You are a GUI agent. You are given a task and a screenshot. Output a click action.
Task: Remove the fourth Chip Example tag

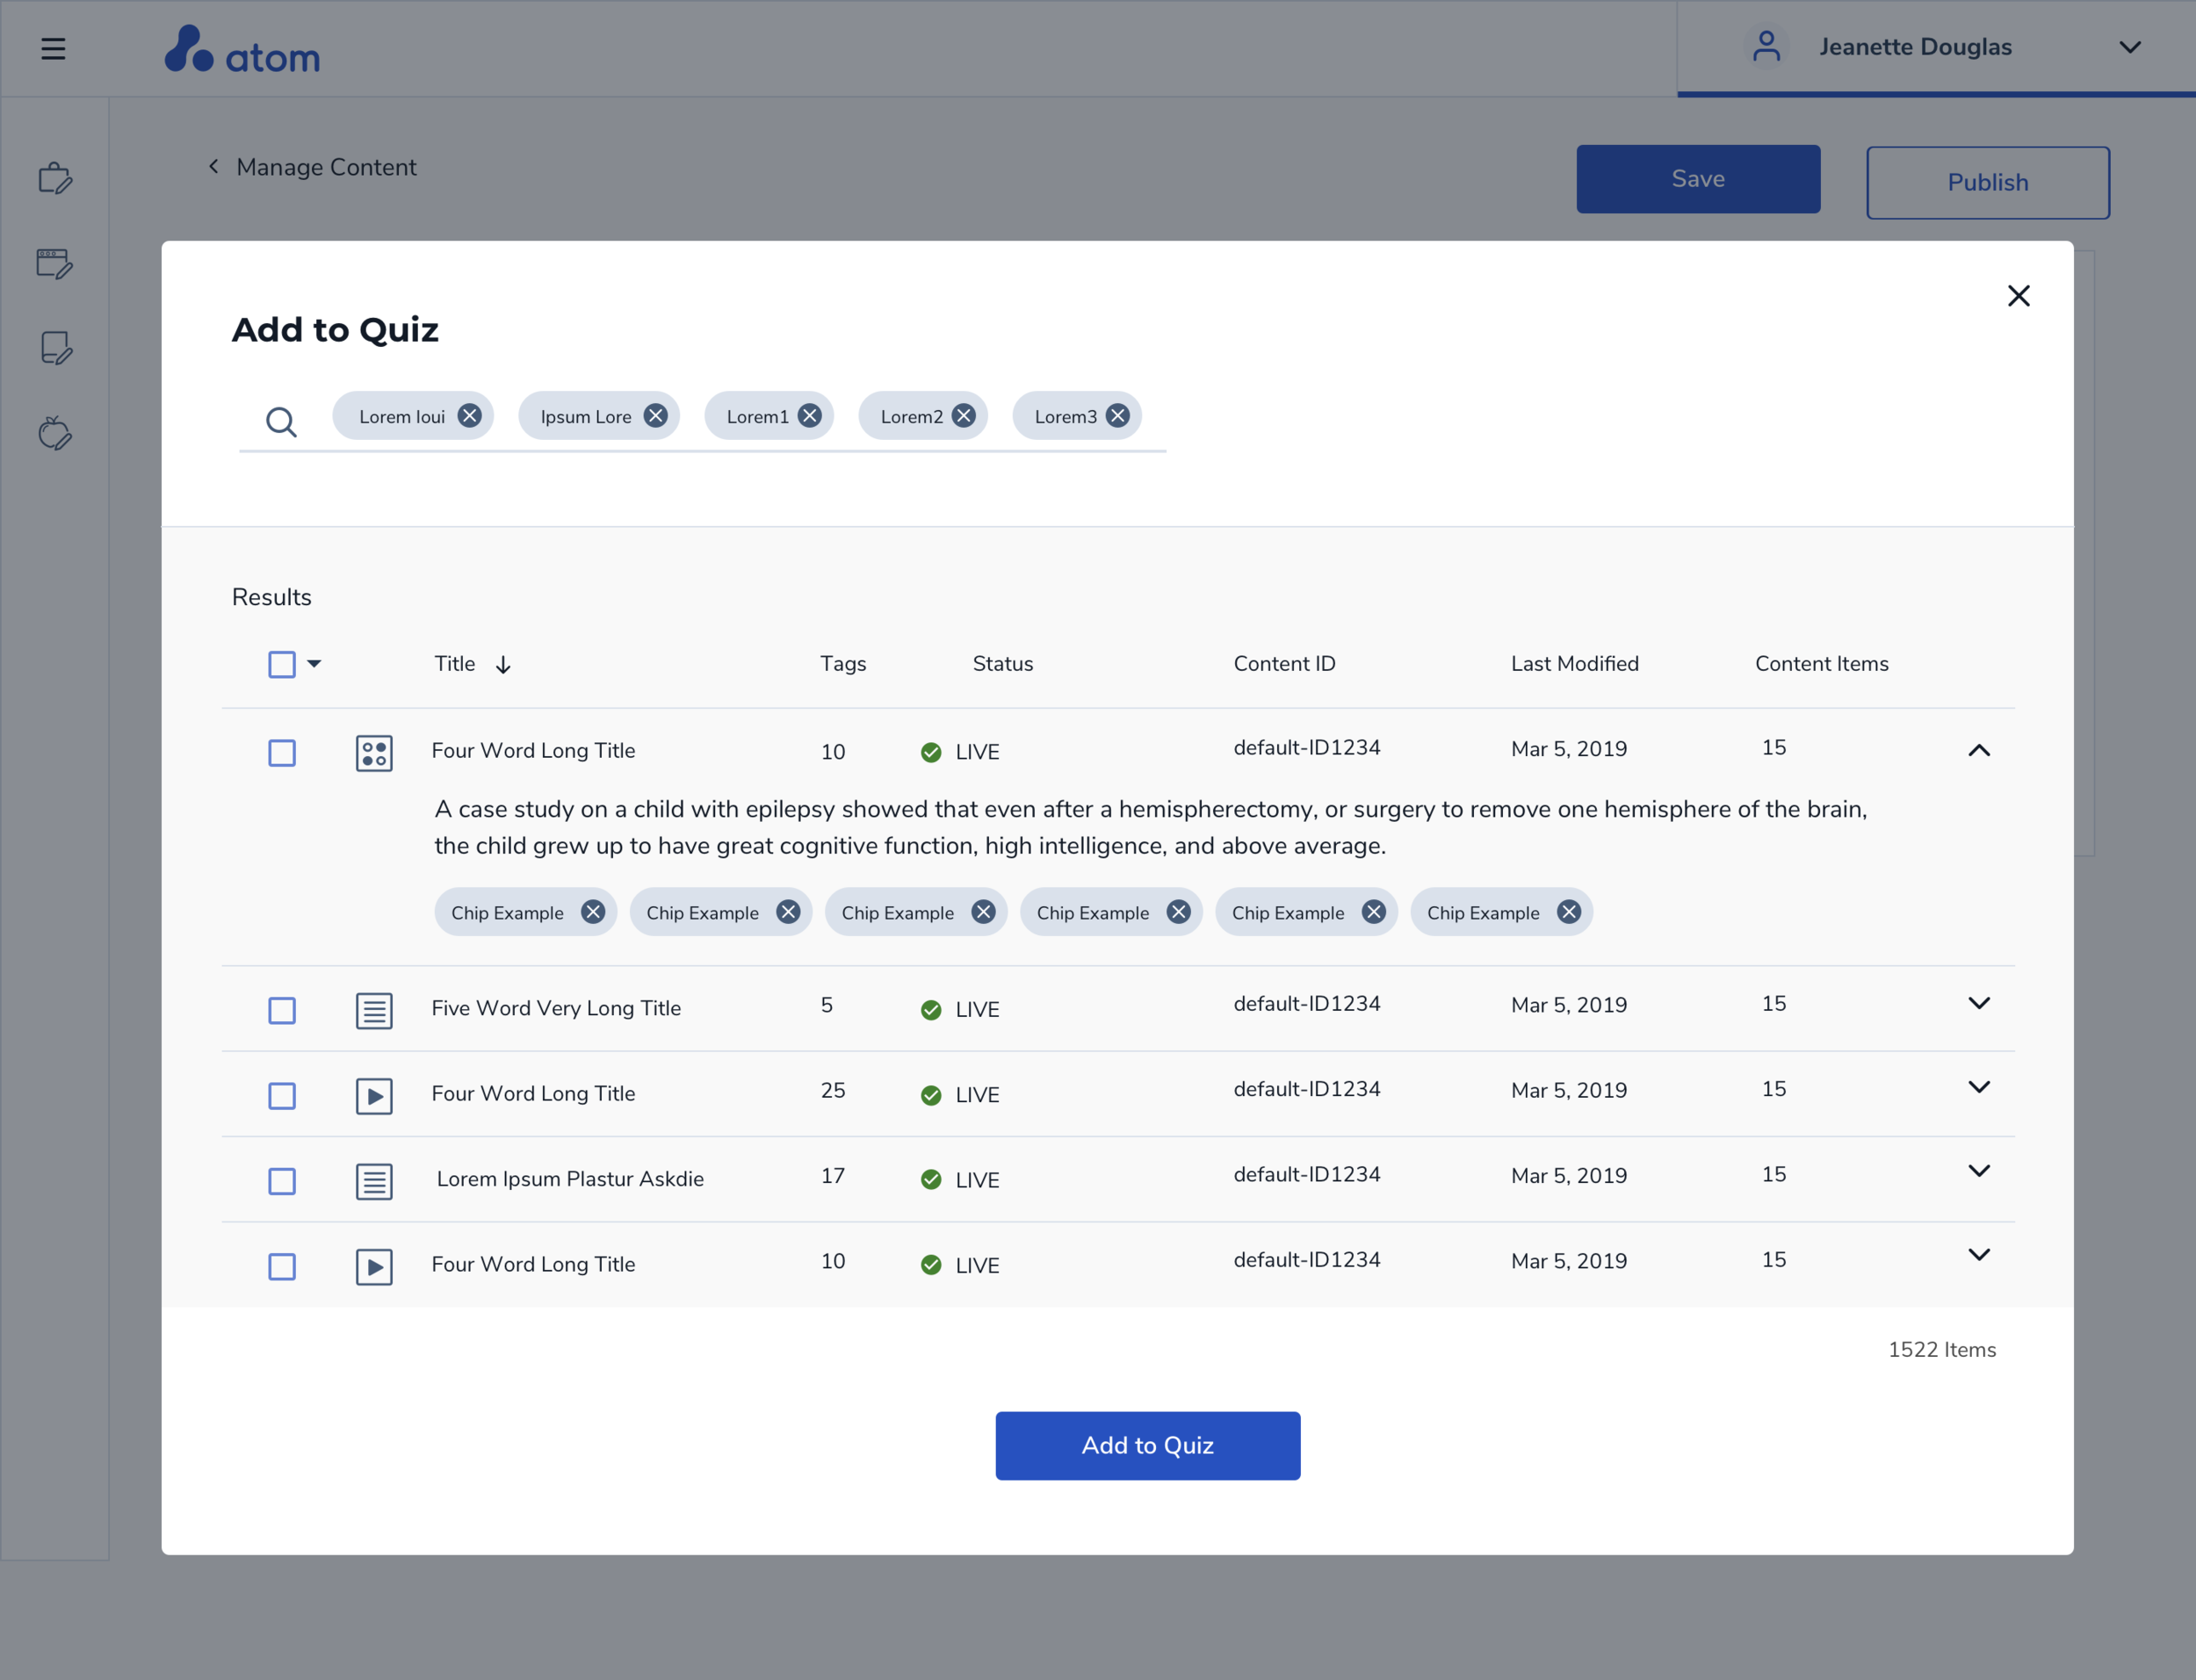click(1179, 912)
